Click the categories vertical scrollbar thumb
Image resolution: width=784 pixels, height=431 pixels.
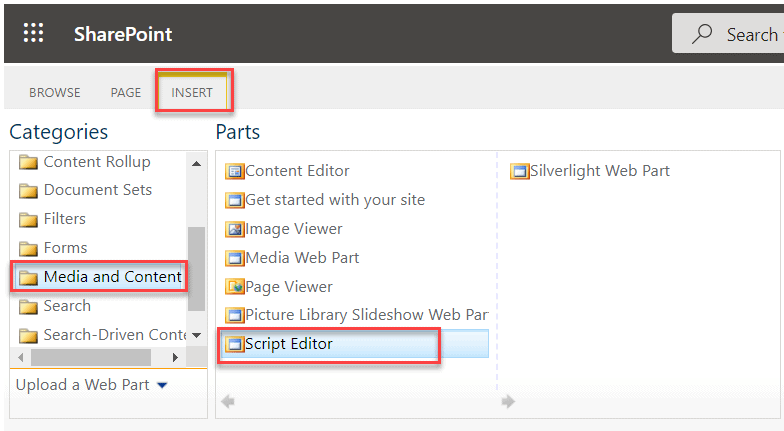tap(196, 269)
